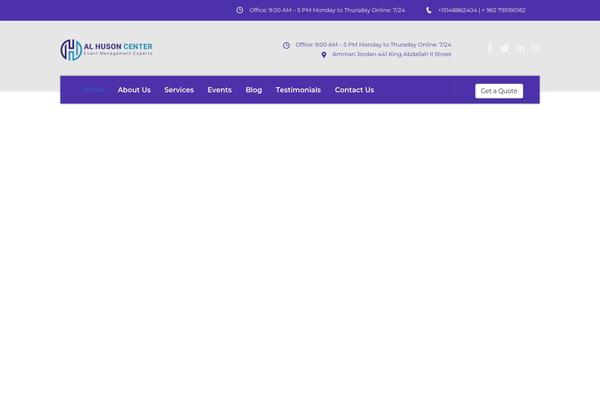Navigate to Events
This screenshot has height=400, width=600.
point(220,90)
